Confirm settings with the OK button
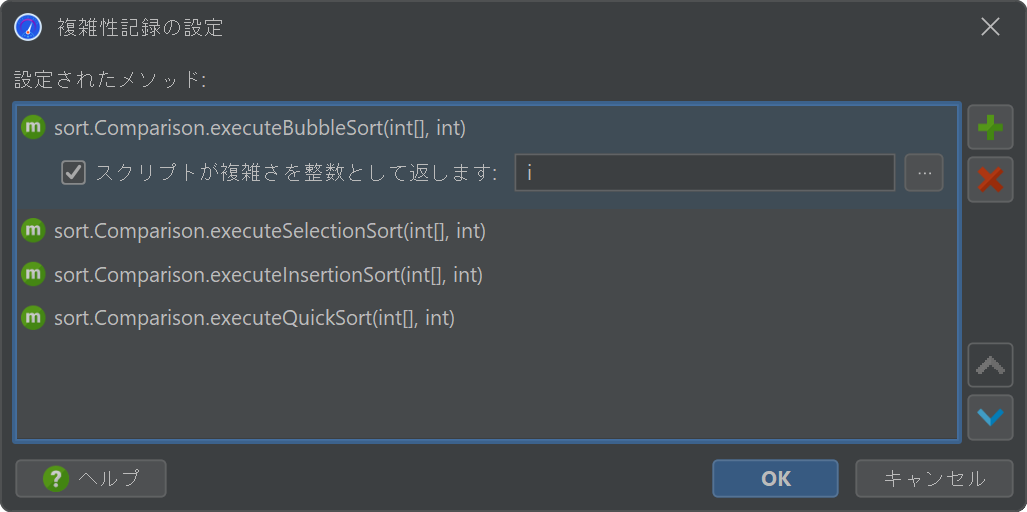Viewport: 1027px width, 512px height. (x=775, y=479)
